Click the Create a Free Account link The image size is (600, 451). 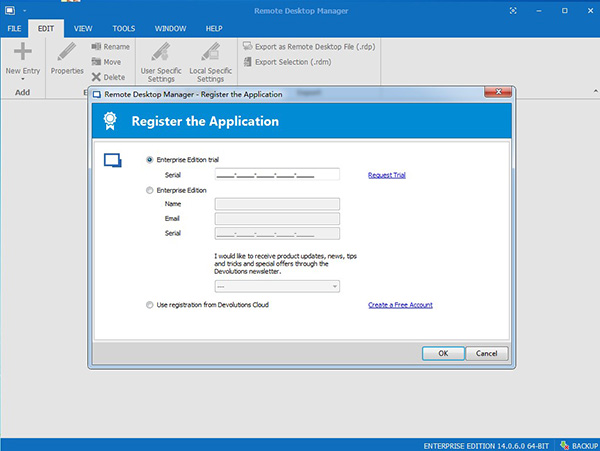click(x=400, y=305)
